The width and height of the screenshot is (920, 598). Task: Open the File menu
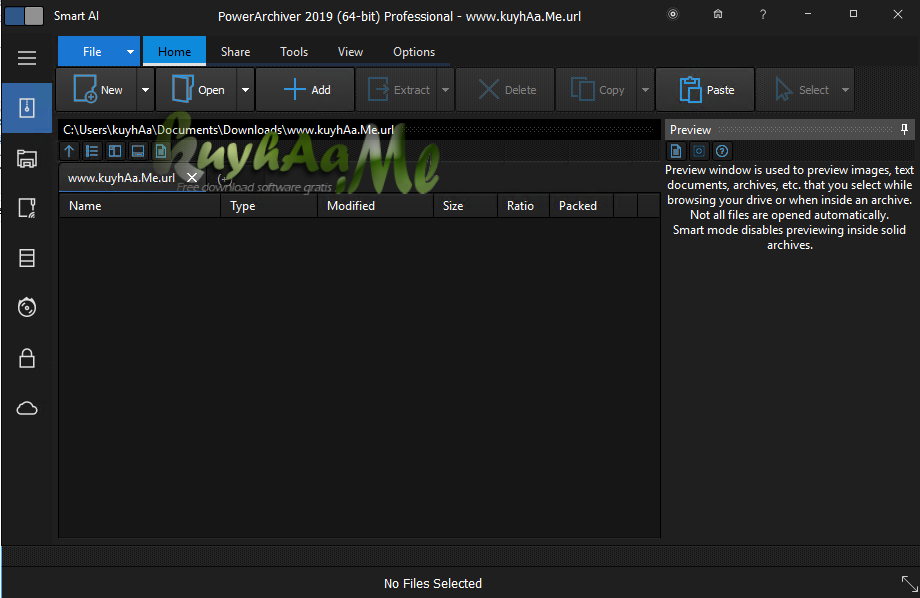tap(92, 52)
